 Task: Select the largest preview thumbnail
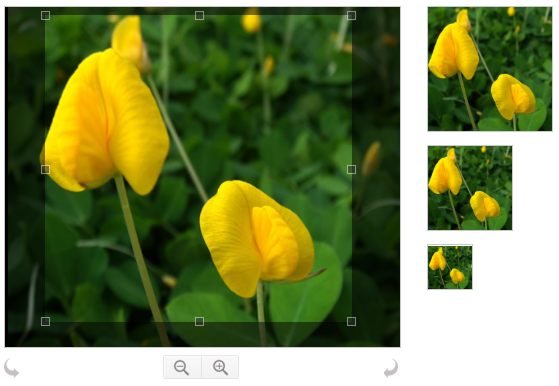pos(490,69)
